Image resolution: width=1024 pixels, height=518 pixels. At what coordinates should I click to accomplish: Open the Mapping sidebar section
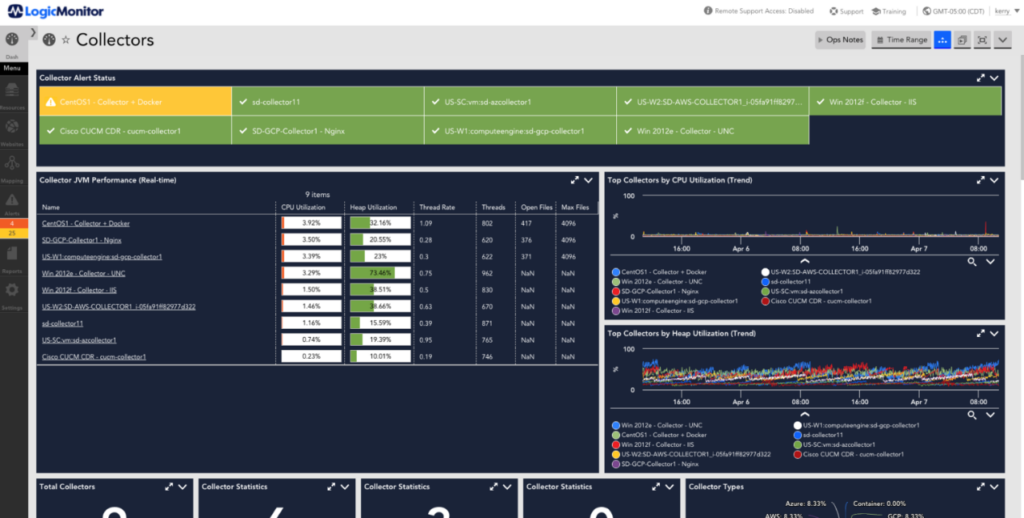pyautogui.click(x=12, y=167)
